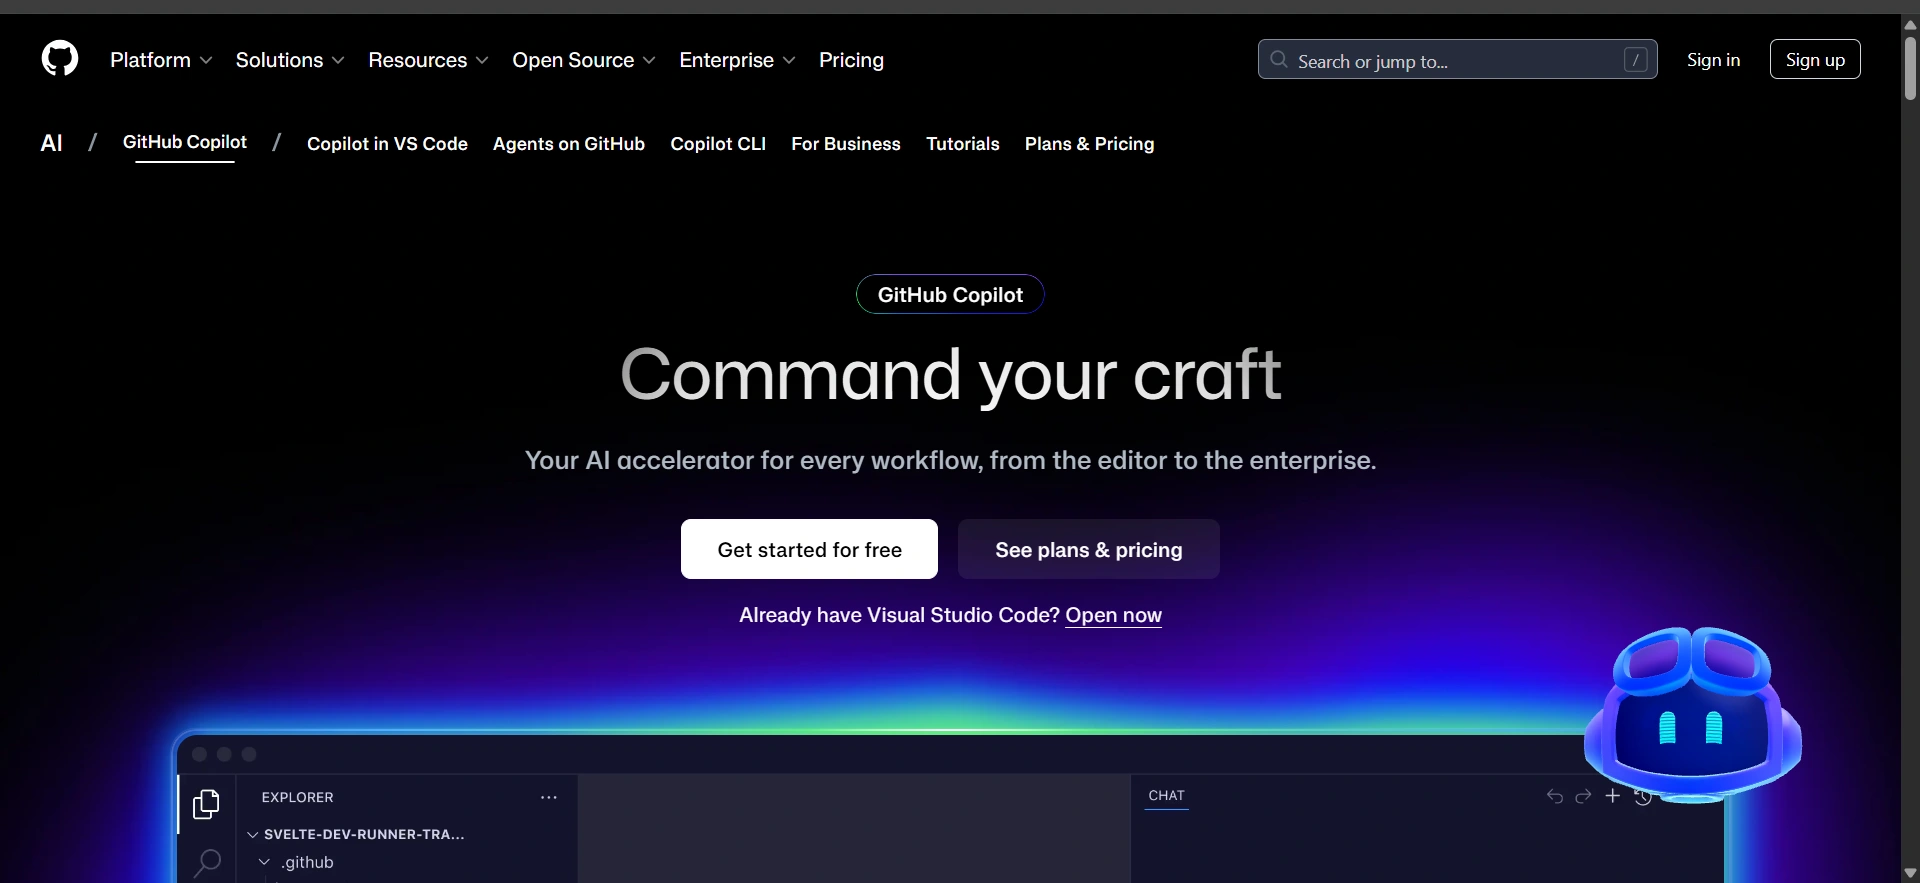Go to the Pricing page

851,60
